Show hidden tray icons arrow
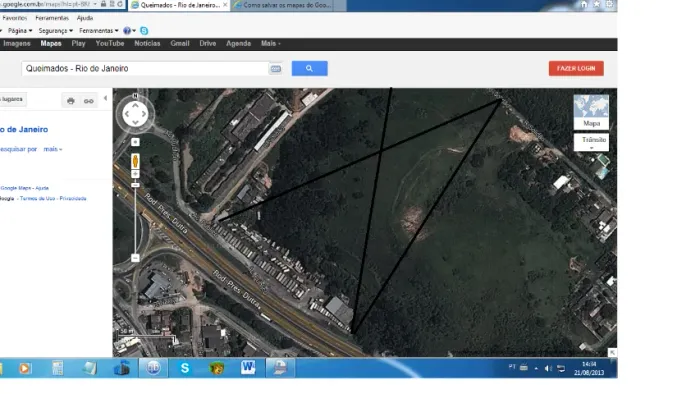 536,369
